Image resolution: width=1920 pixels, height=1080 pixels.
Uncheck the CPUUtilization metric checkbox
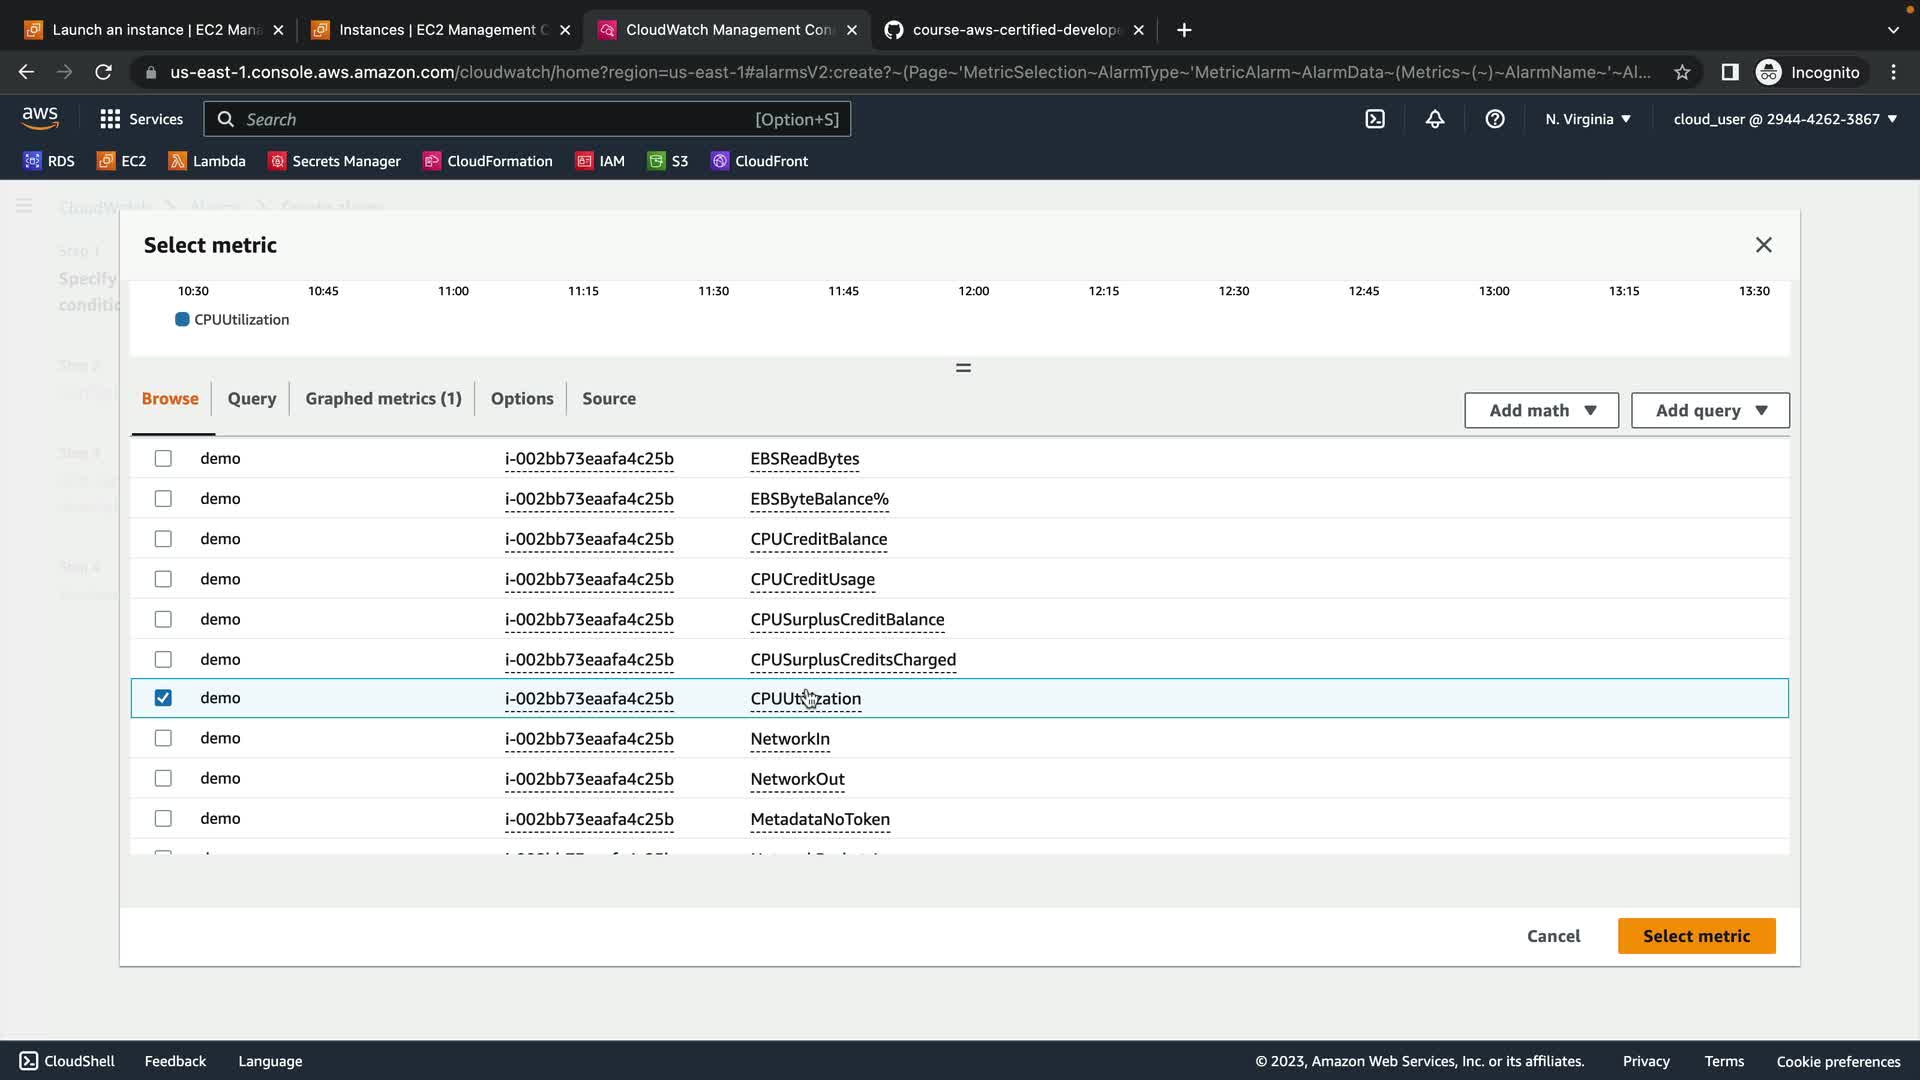pos(163,698)
